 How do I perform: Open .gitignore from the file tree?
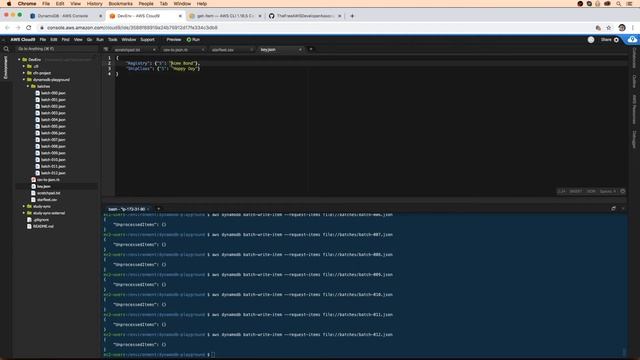click(41, 220)
